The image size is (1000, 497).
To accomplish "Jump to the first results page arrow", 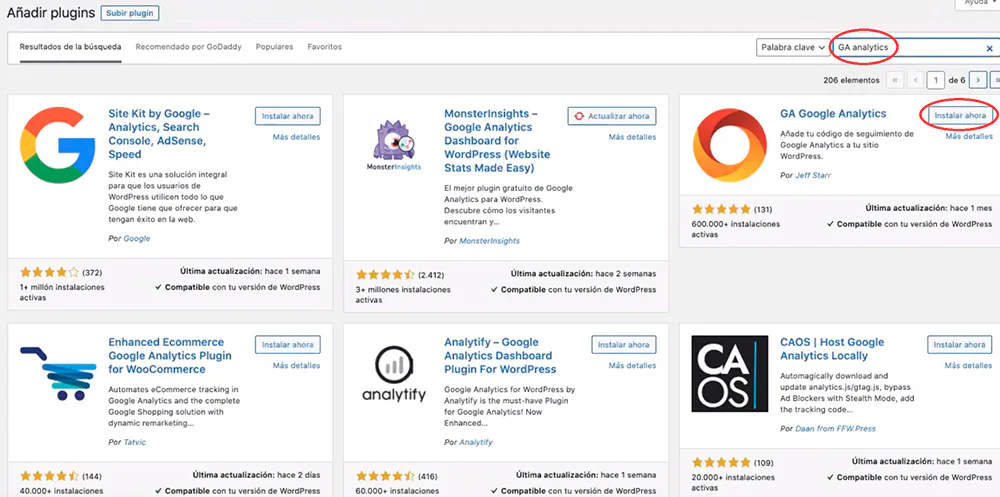I will click(x=895, y=80).
